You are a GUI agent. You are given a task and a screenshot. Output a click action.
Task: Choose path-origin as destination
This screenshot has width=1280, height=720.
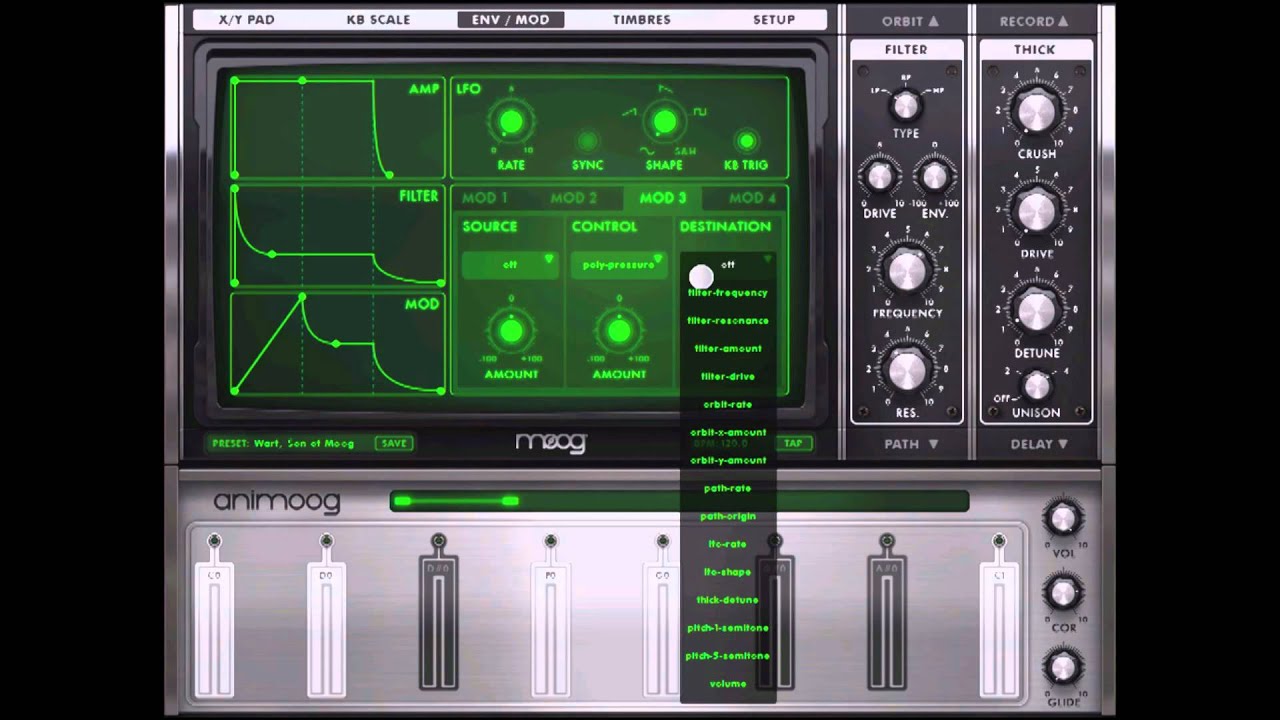pos(728,517)
